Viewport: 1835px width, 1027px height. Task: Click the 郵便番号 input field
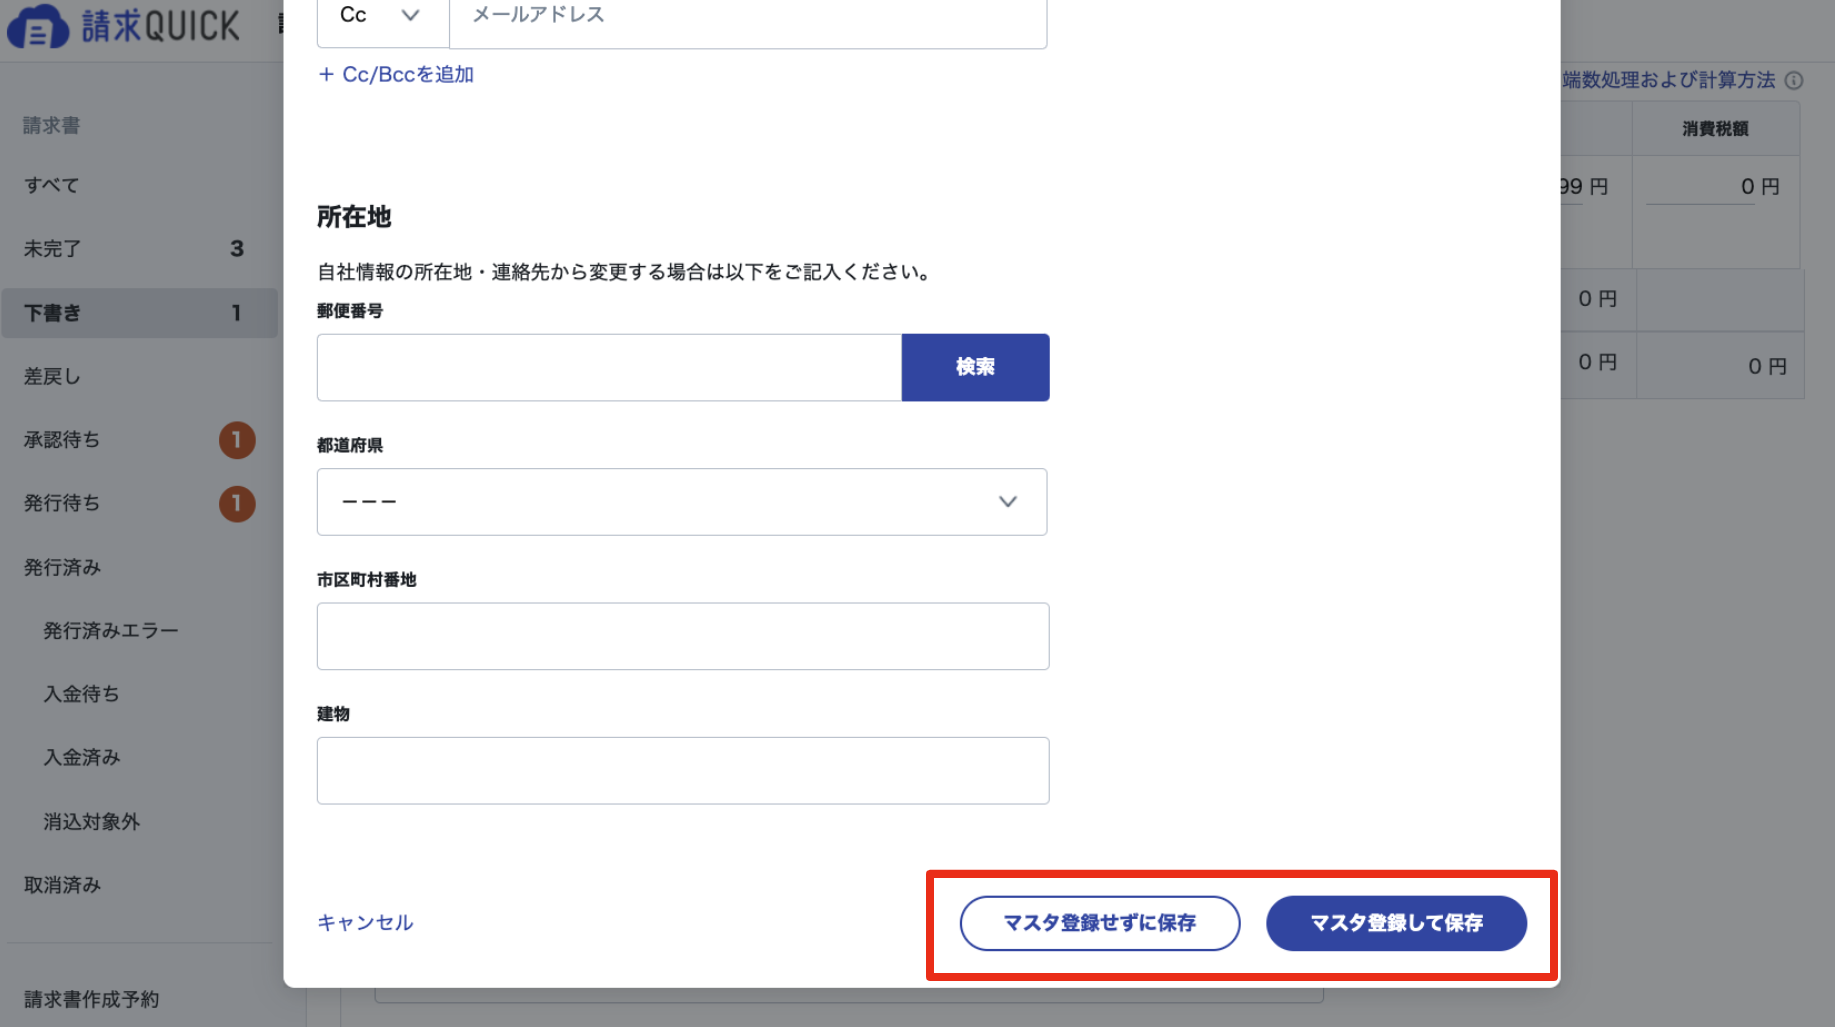point(609,367)
